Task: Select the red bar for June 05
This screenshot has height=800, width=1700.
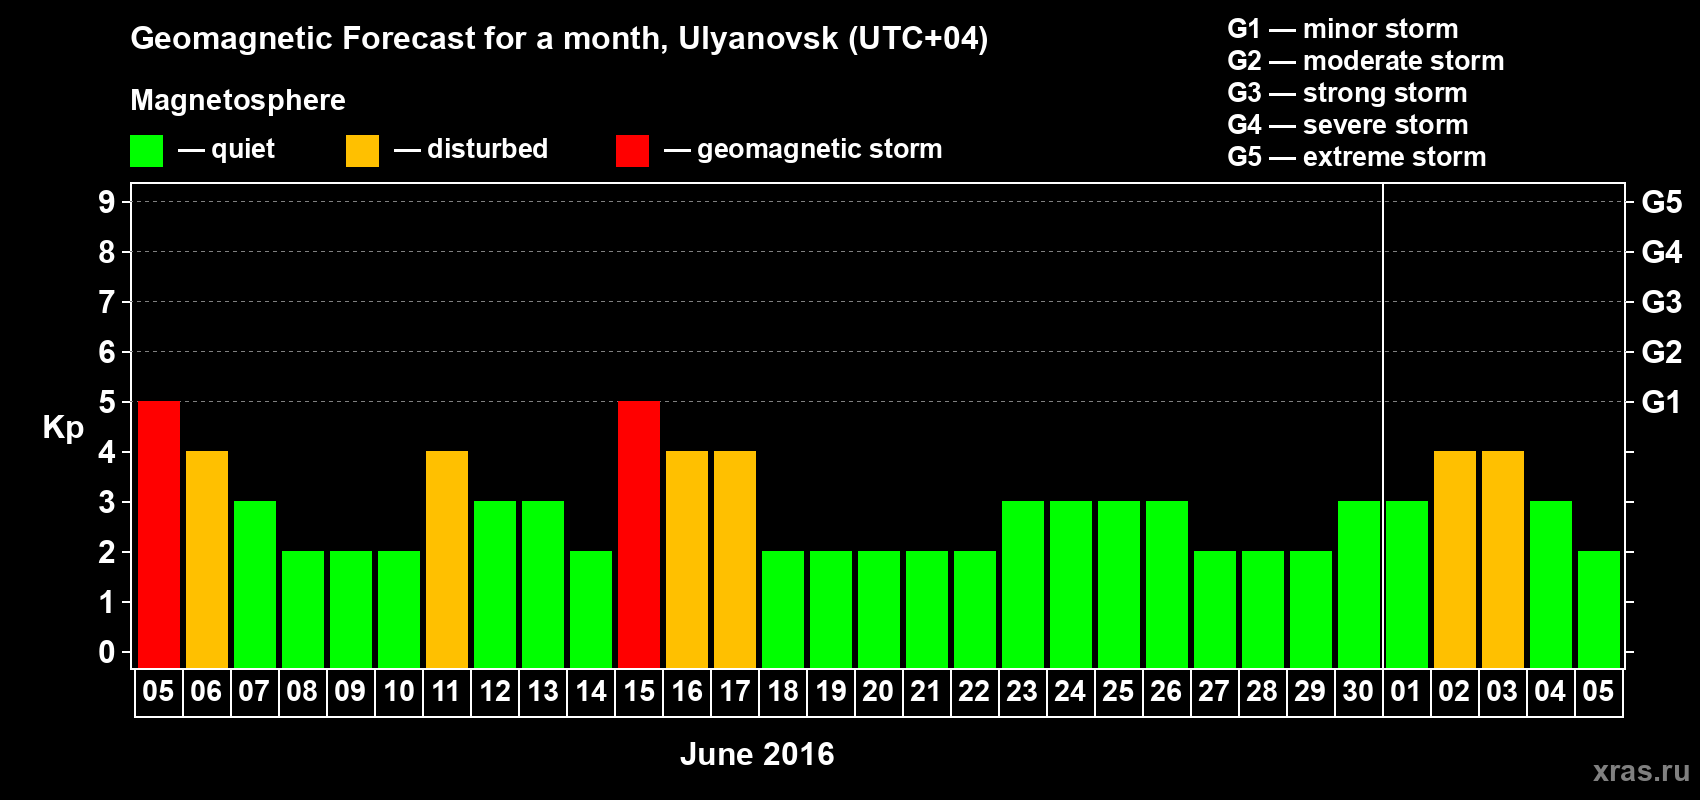Action: [x=159, y=534]
